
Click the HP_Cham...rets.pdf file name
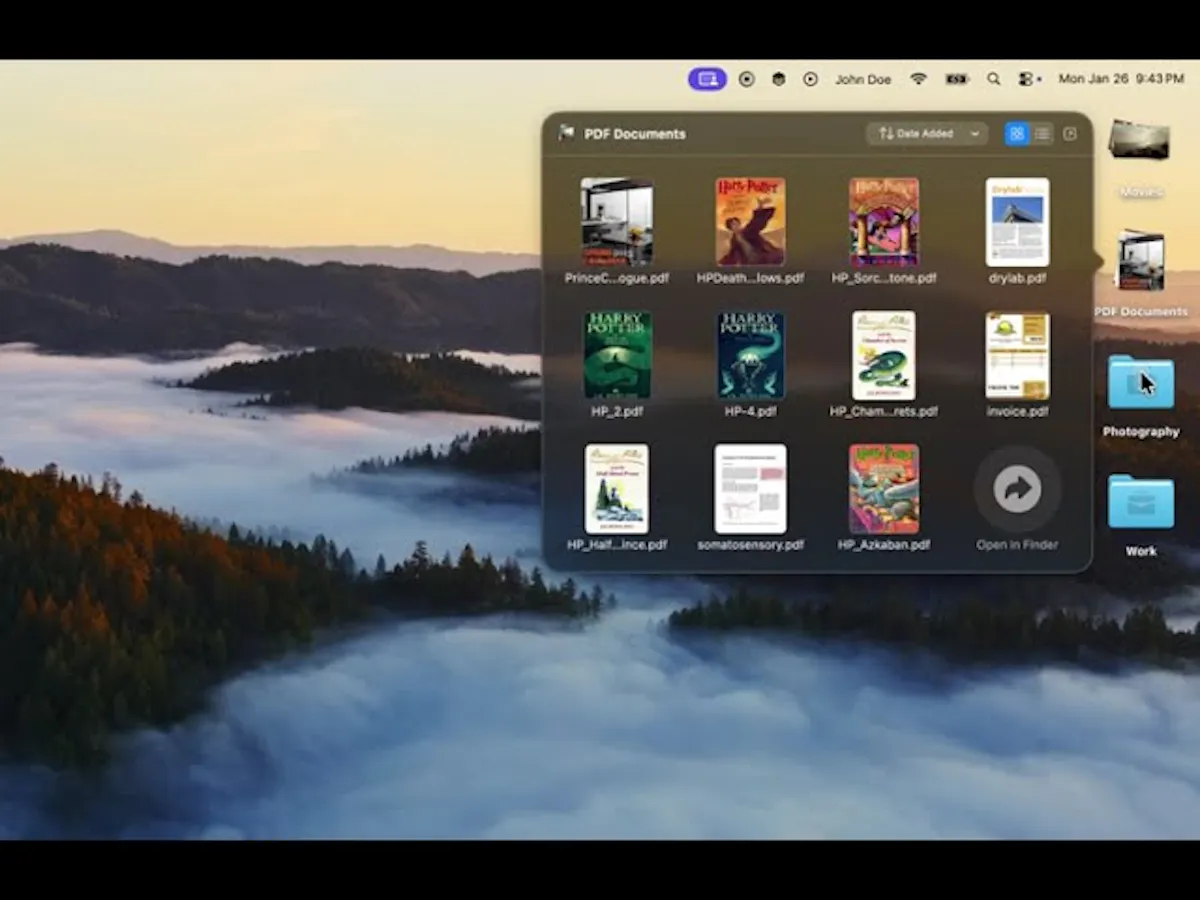884,412
